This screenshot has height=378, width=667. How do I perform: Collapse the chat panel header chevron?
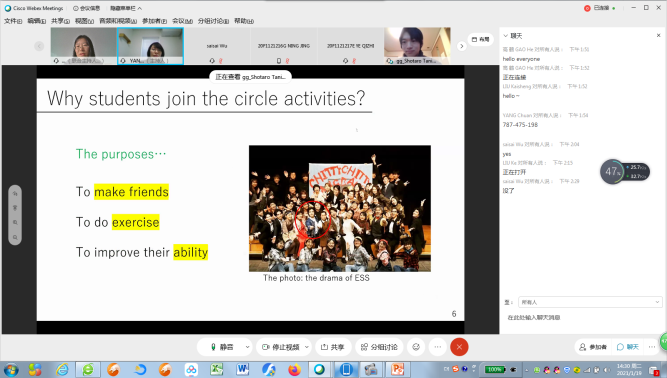pyautogui.click(x=505, y=36)
